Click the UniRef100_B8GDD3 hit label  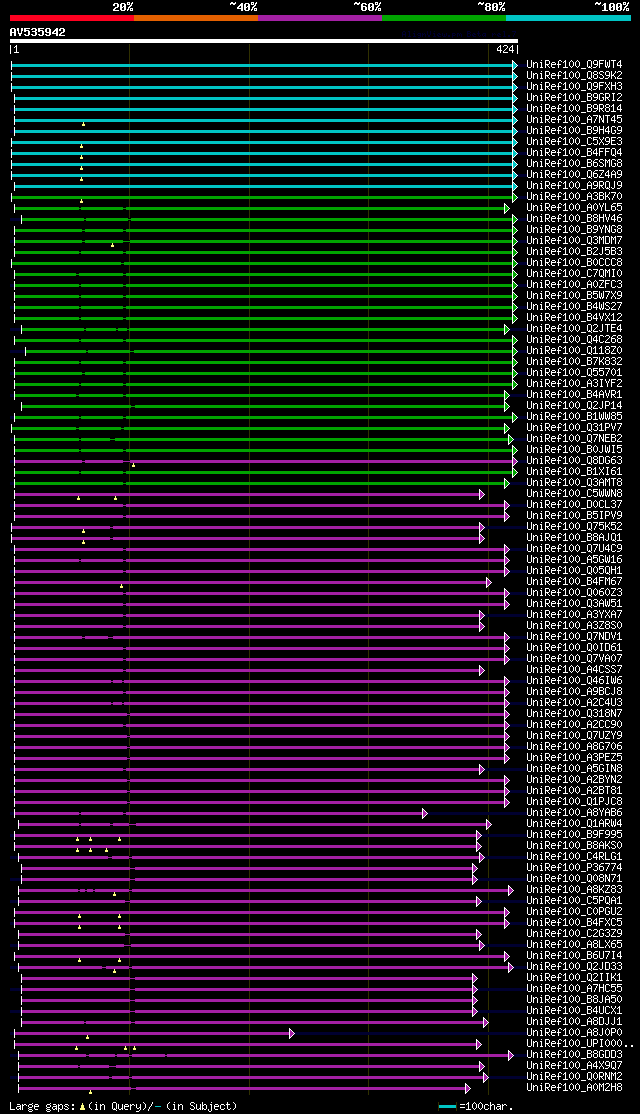pyautogui.click(x=575, y=1055)
